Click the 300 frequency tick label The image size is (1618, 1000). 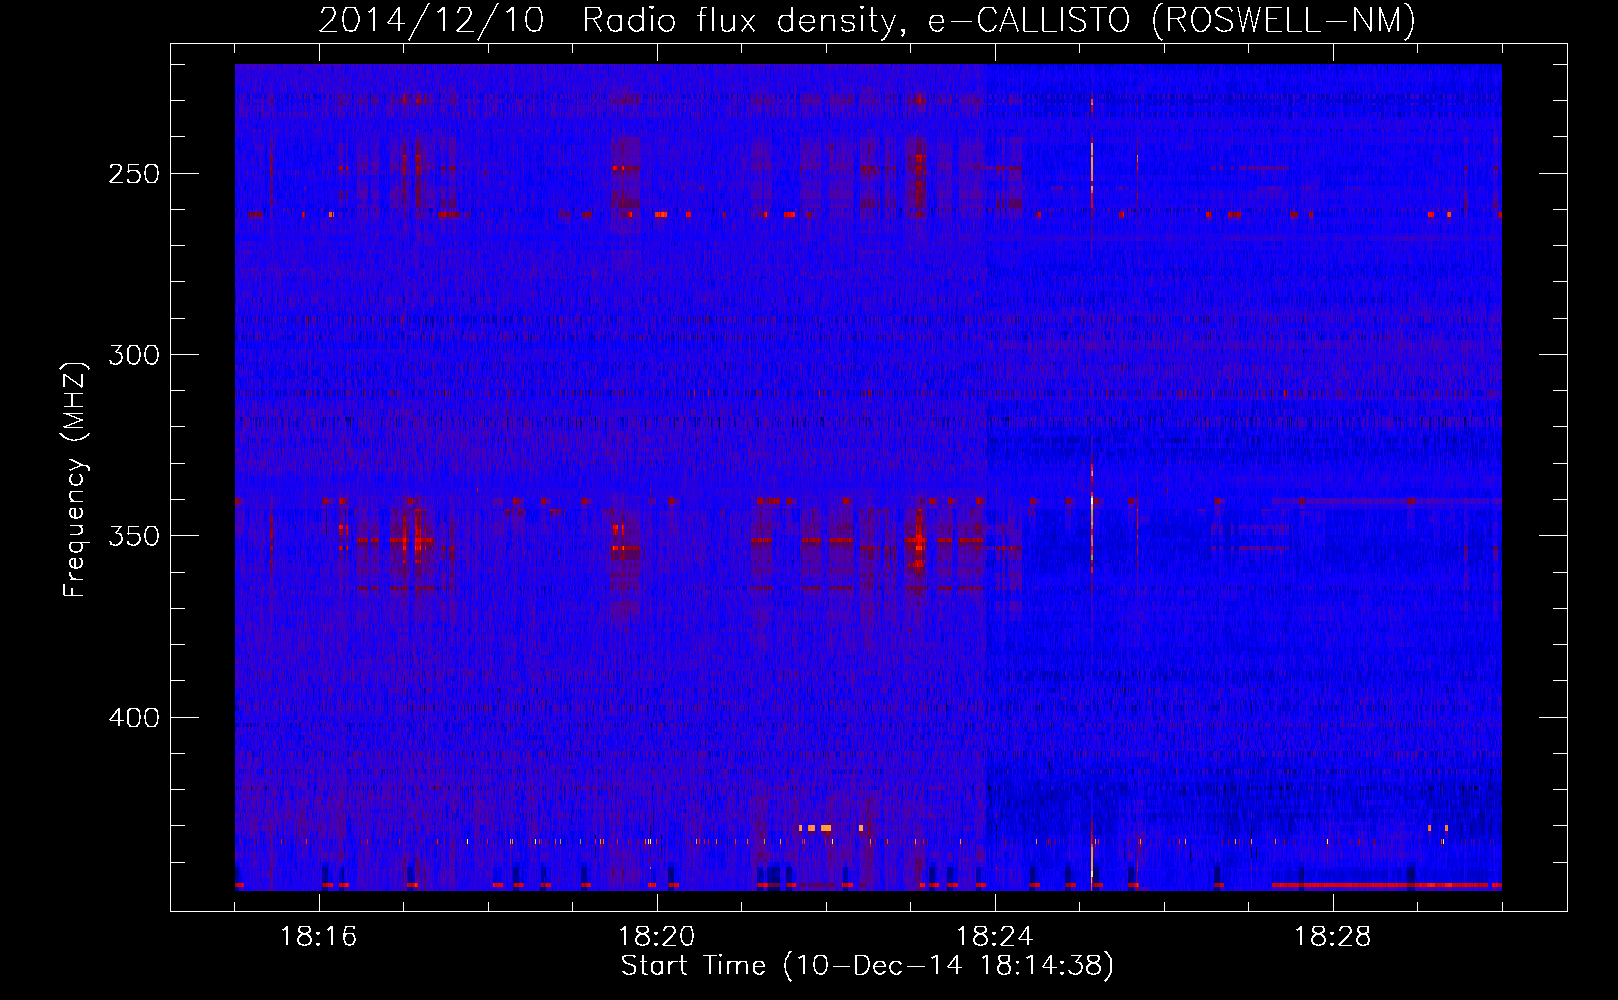134,355
